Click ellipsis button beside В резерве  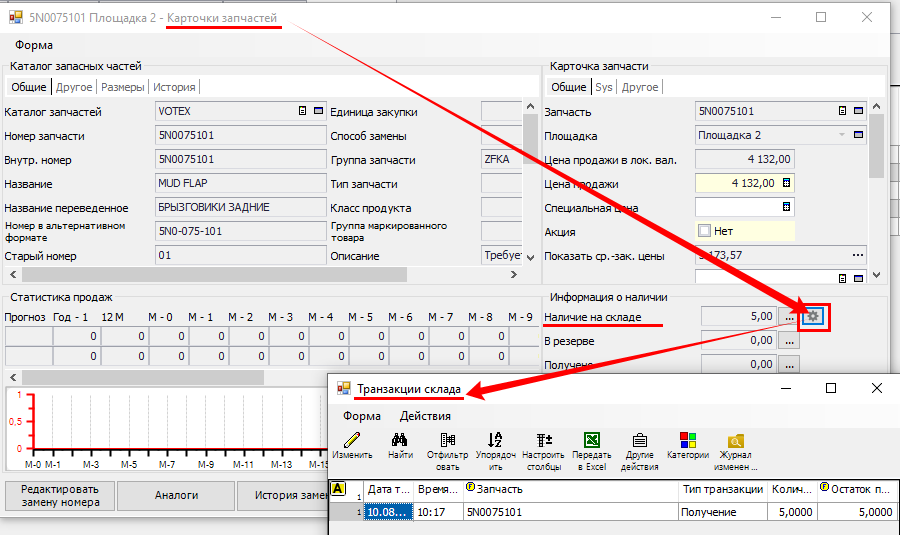point(789,341)
